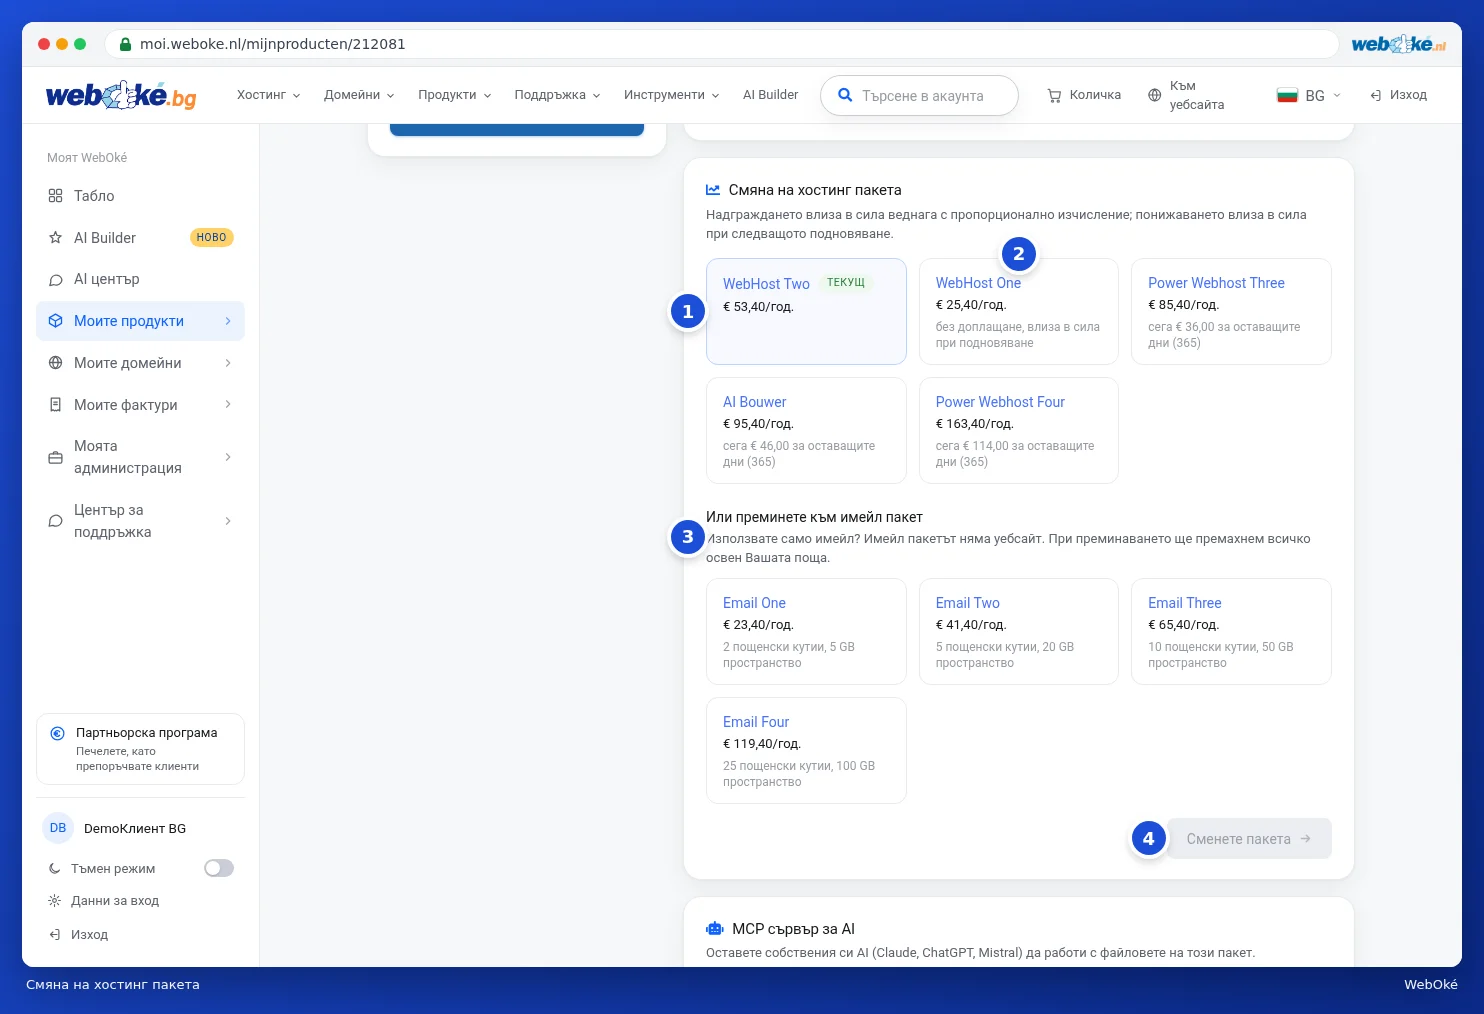Image resolution: width=1484 pixels, height=1014 pixels.
Task: Click the Моята администрация briefcase icon
Action: [x=56, y=457]
